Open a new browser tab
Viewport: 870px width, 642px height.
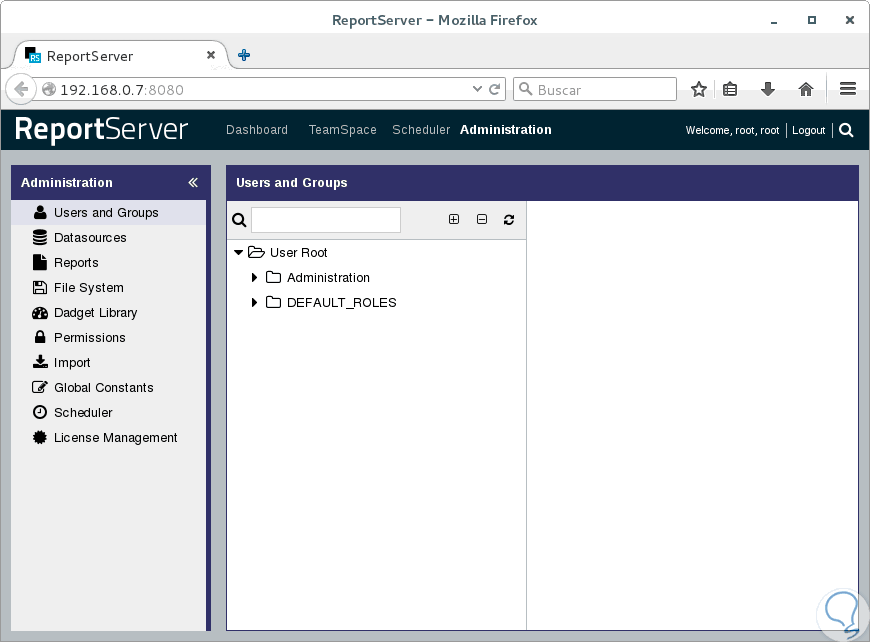pos(244,55)
